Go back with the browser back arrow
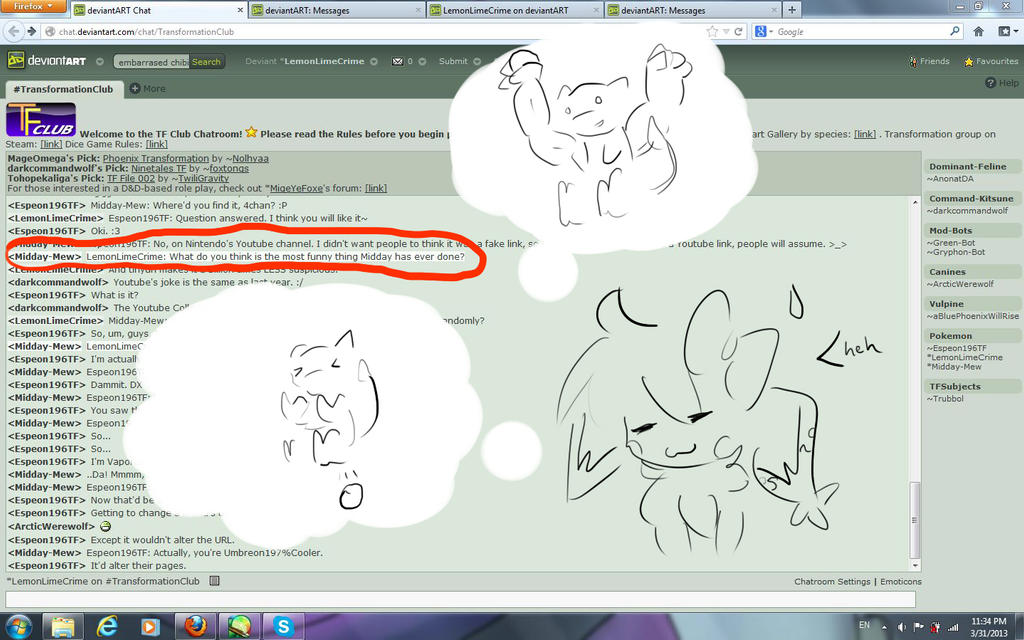The width and height of the screenshot is (1024, 640). [15, 31]
